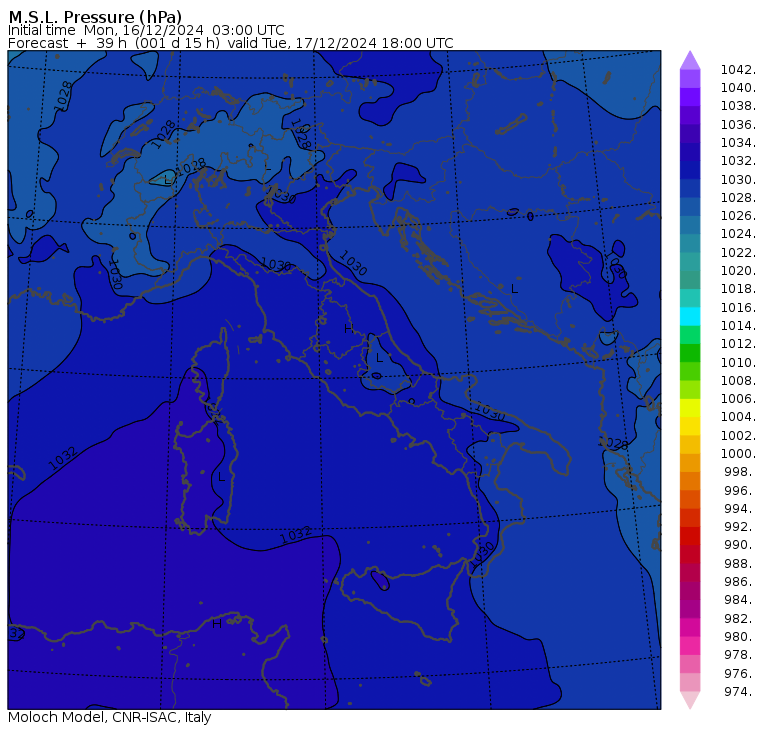The image size is (760, 731).
Task: Select the yellow legend band between 1004 and 1006
Action: pyautogui.click(x=690, y=408)
